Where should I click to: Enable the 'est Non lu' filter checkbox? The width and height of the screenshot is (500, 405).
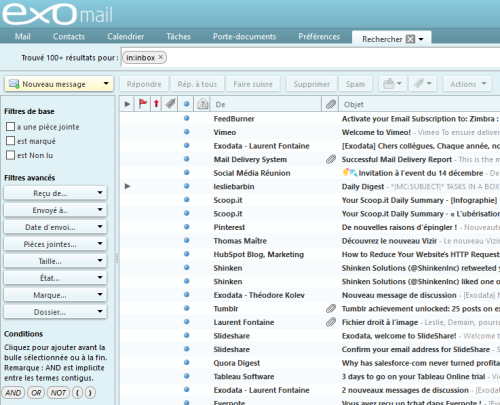pyautogui.click(x=11, y=155)
